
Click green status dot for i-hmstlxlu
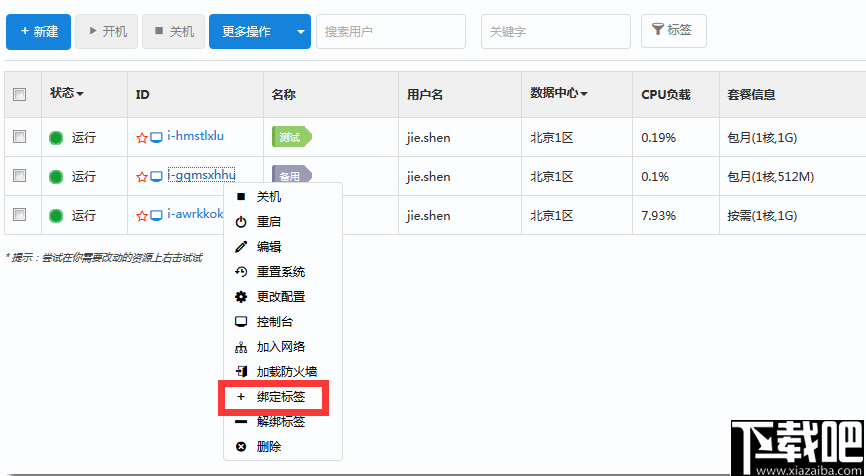[x=56, y=137]
